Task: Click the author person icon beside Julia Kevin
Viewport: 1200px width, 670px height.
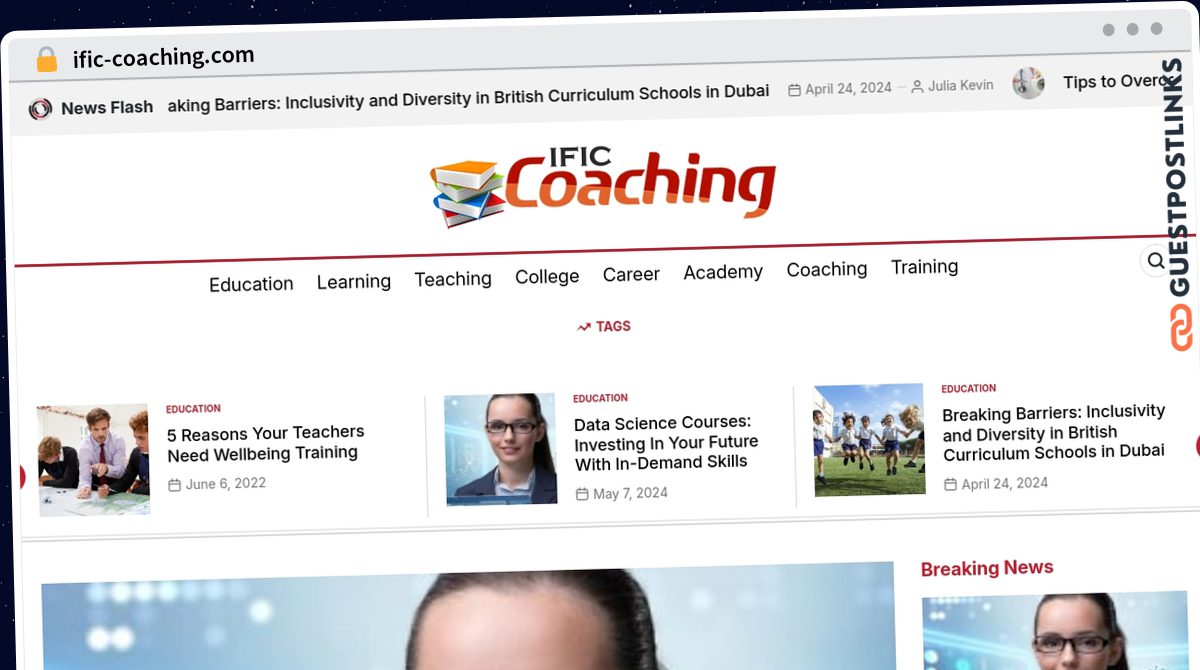Action: [917, 87]
